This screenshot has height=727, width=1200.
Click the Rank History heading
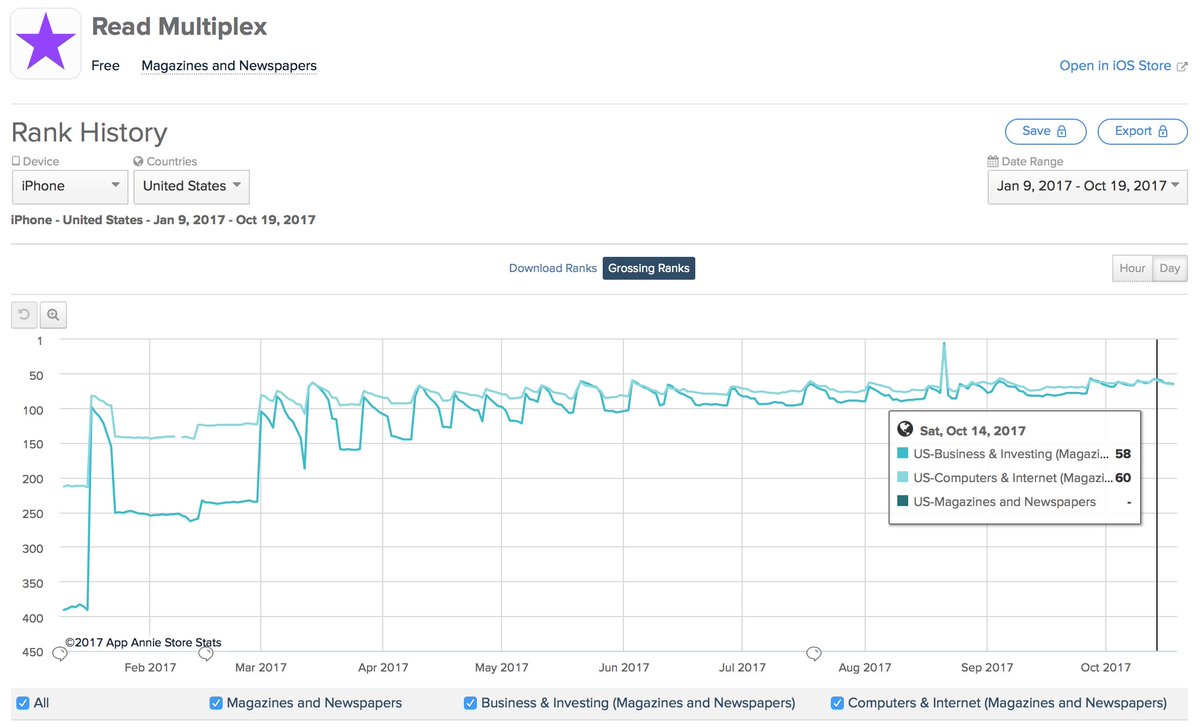pyautogui.click(x=89, y=132)
